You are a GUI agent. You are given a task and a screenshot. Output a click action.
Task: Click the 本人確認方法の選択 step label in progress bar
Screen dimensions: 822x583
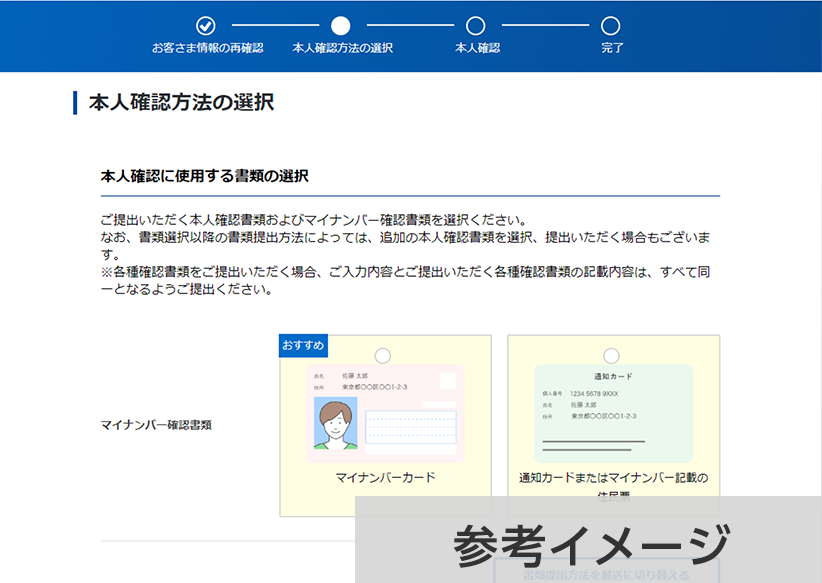point(342,48)
